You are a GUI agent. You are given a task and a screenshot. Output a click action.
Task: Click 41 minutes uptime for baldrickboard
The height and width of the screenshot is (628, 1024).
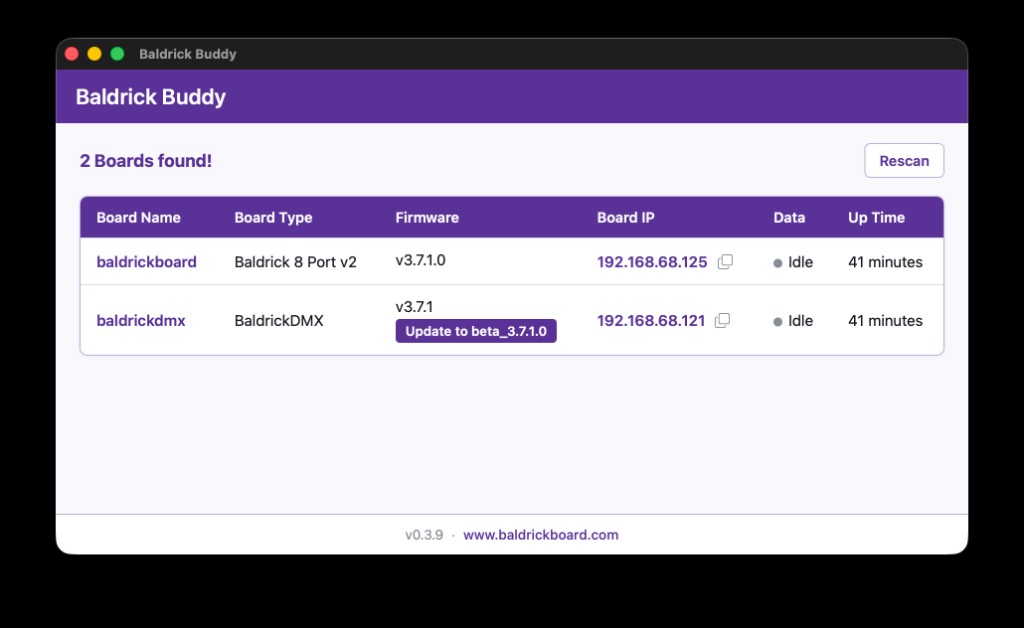point(885,262)
